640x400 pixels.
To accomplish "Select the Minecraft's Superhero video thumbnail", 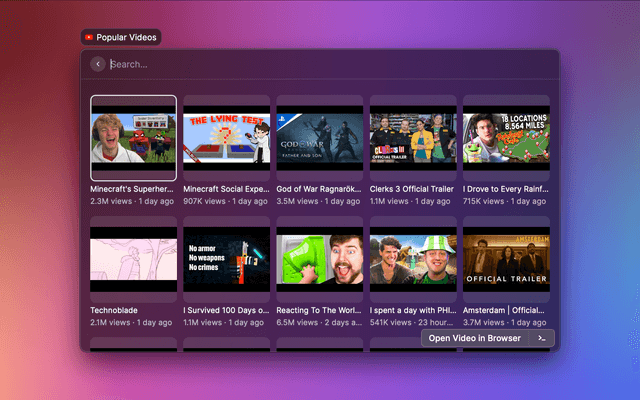I will click(133, 138).
